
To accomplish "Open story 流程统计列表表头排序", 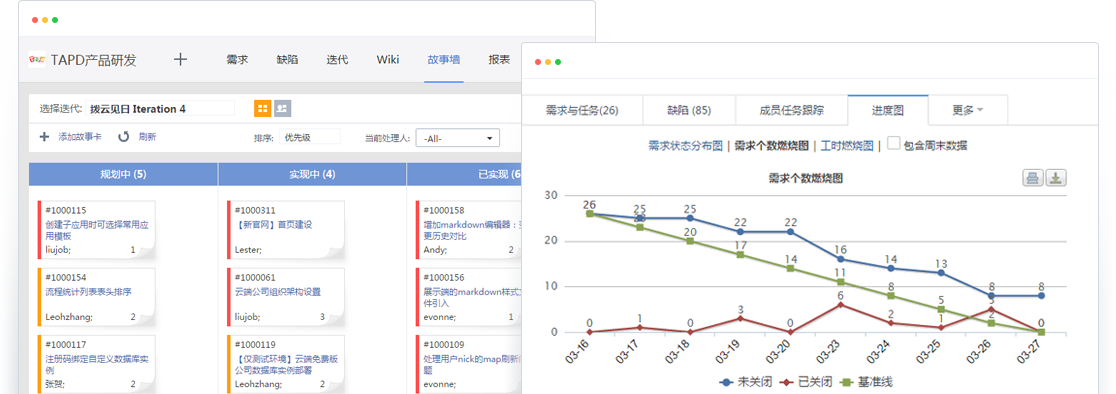I will click(x=88, y=292).
